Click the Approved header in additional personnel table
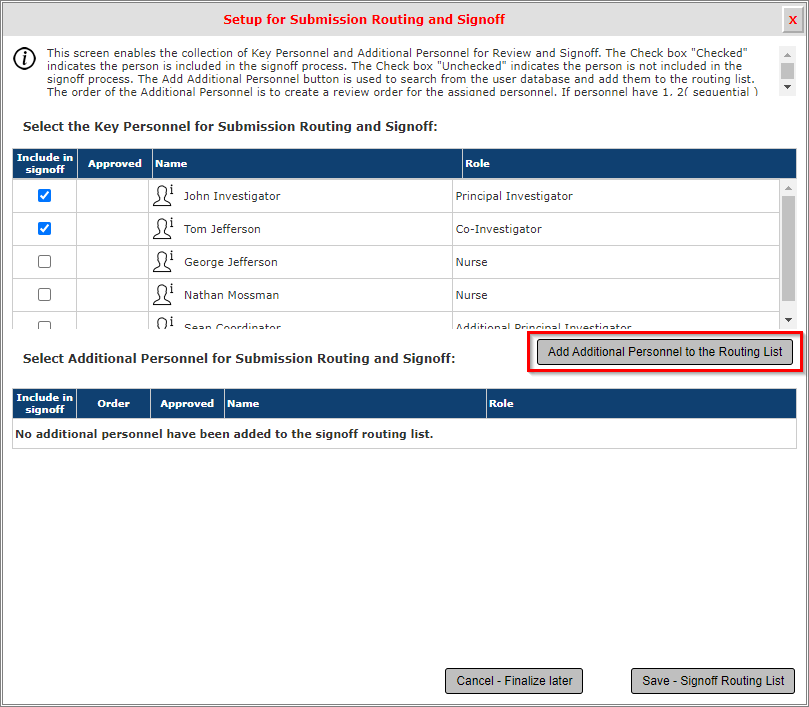Image resolution: width=809 pixels, height=707 pixels. [x=187, y=404]
